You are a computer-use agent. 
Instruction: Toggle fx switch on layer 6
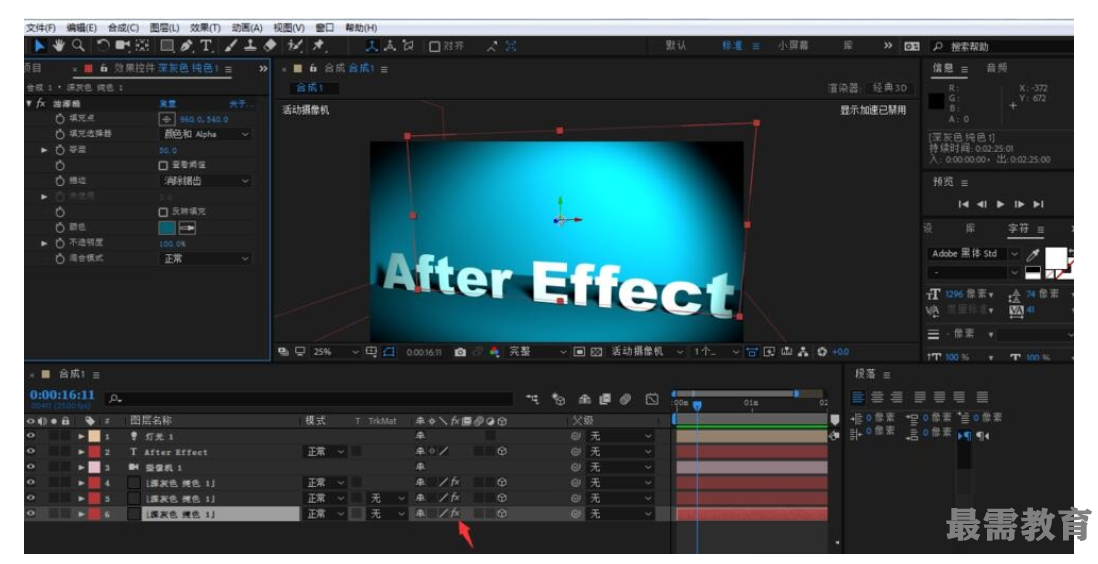click(455, 513)
